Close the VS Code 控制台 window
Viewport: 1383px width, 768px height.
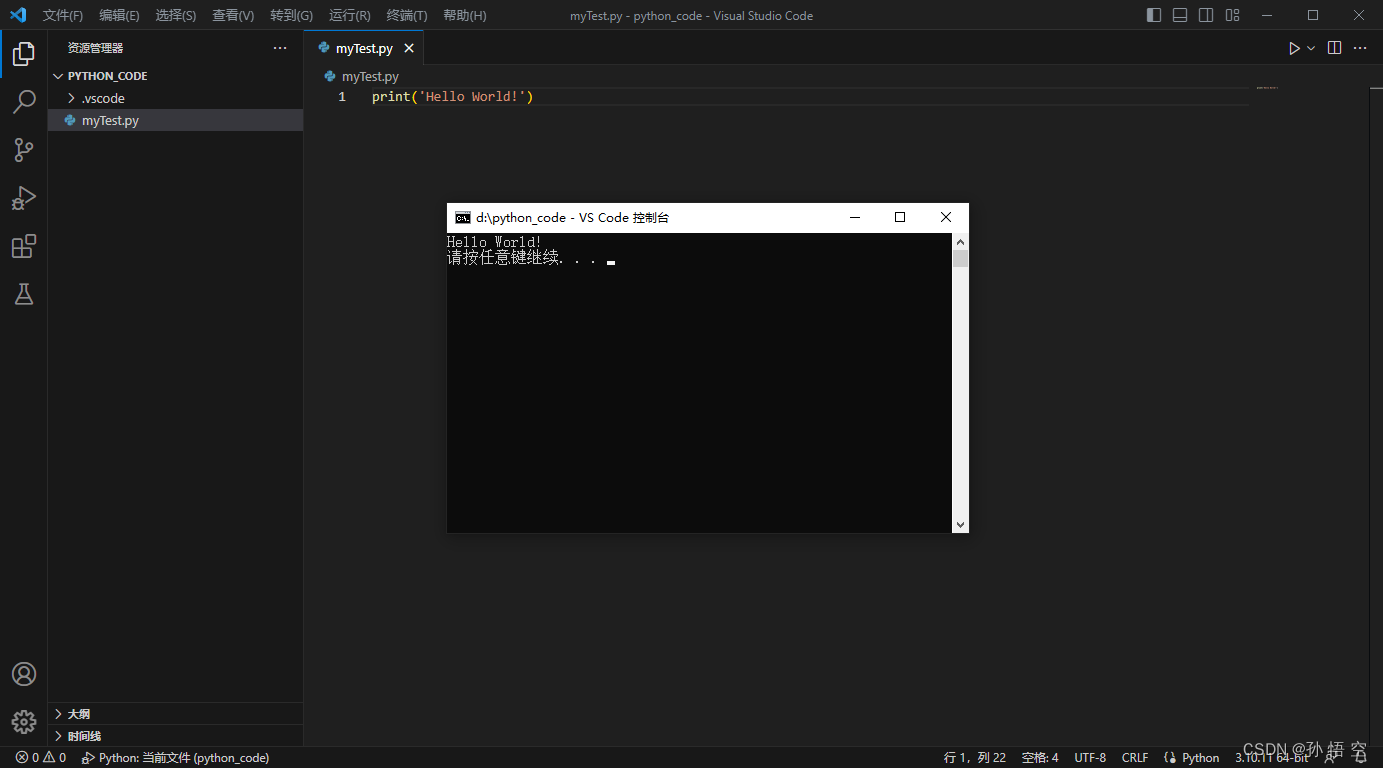pos(946,217)
